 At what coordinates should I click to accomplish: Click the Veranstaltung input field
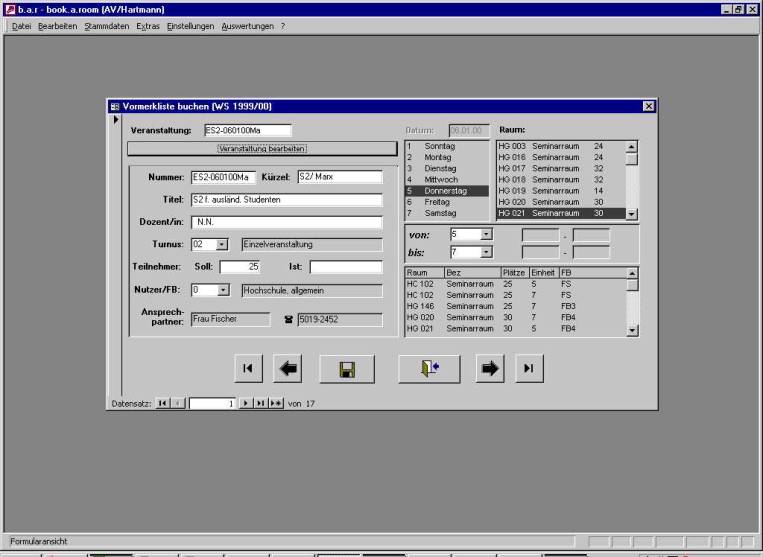pos(248,130)
